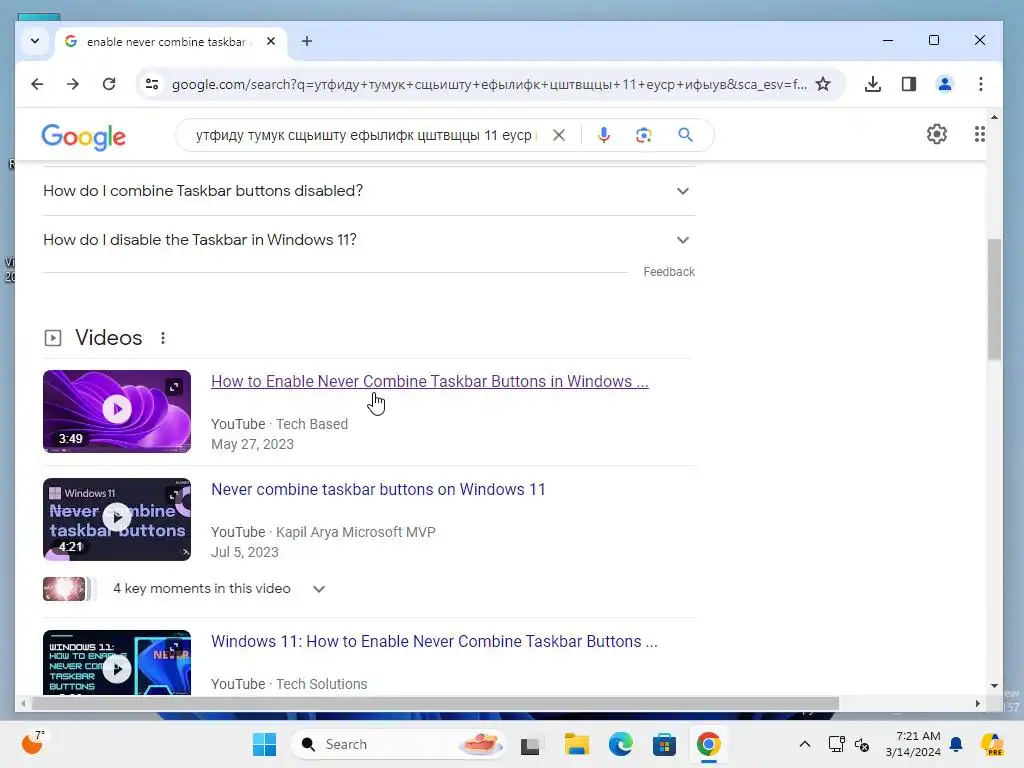Play the 4:21 Kapil Arya video thumbnail
The width and height of the screenshot is (1024, 768).
tap(117, 519)
